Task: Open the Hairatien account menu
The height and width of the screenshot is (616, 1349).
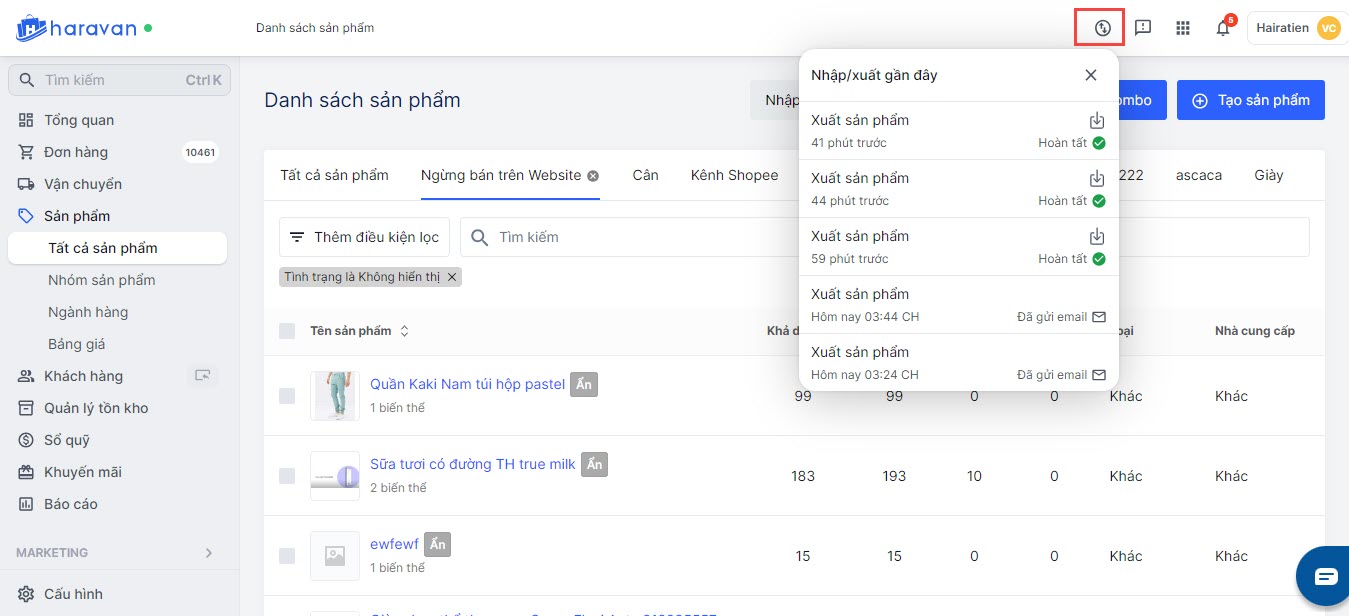Action: pos(1297,28)
